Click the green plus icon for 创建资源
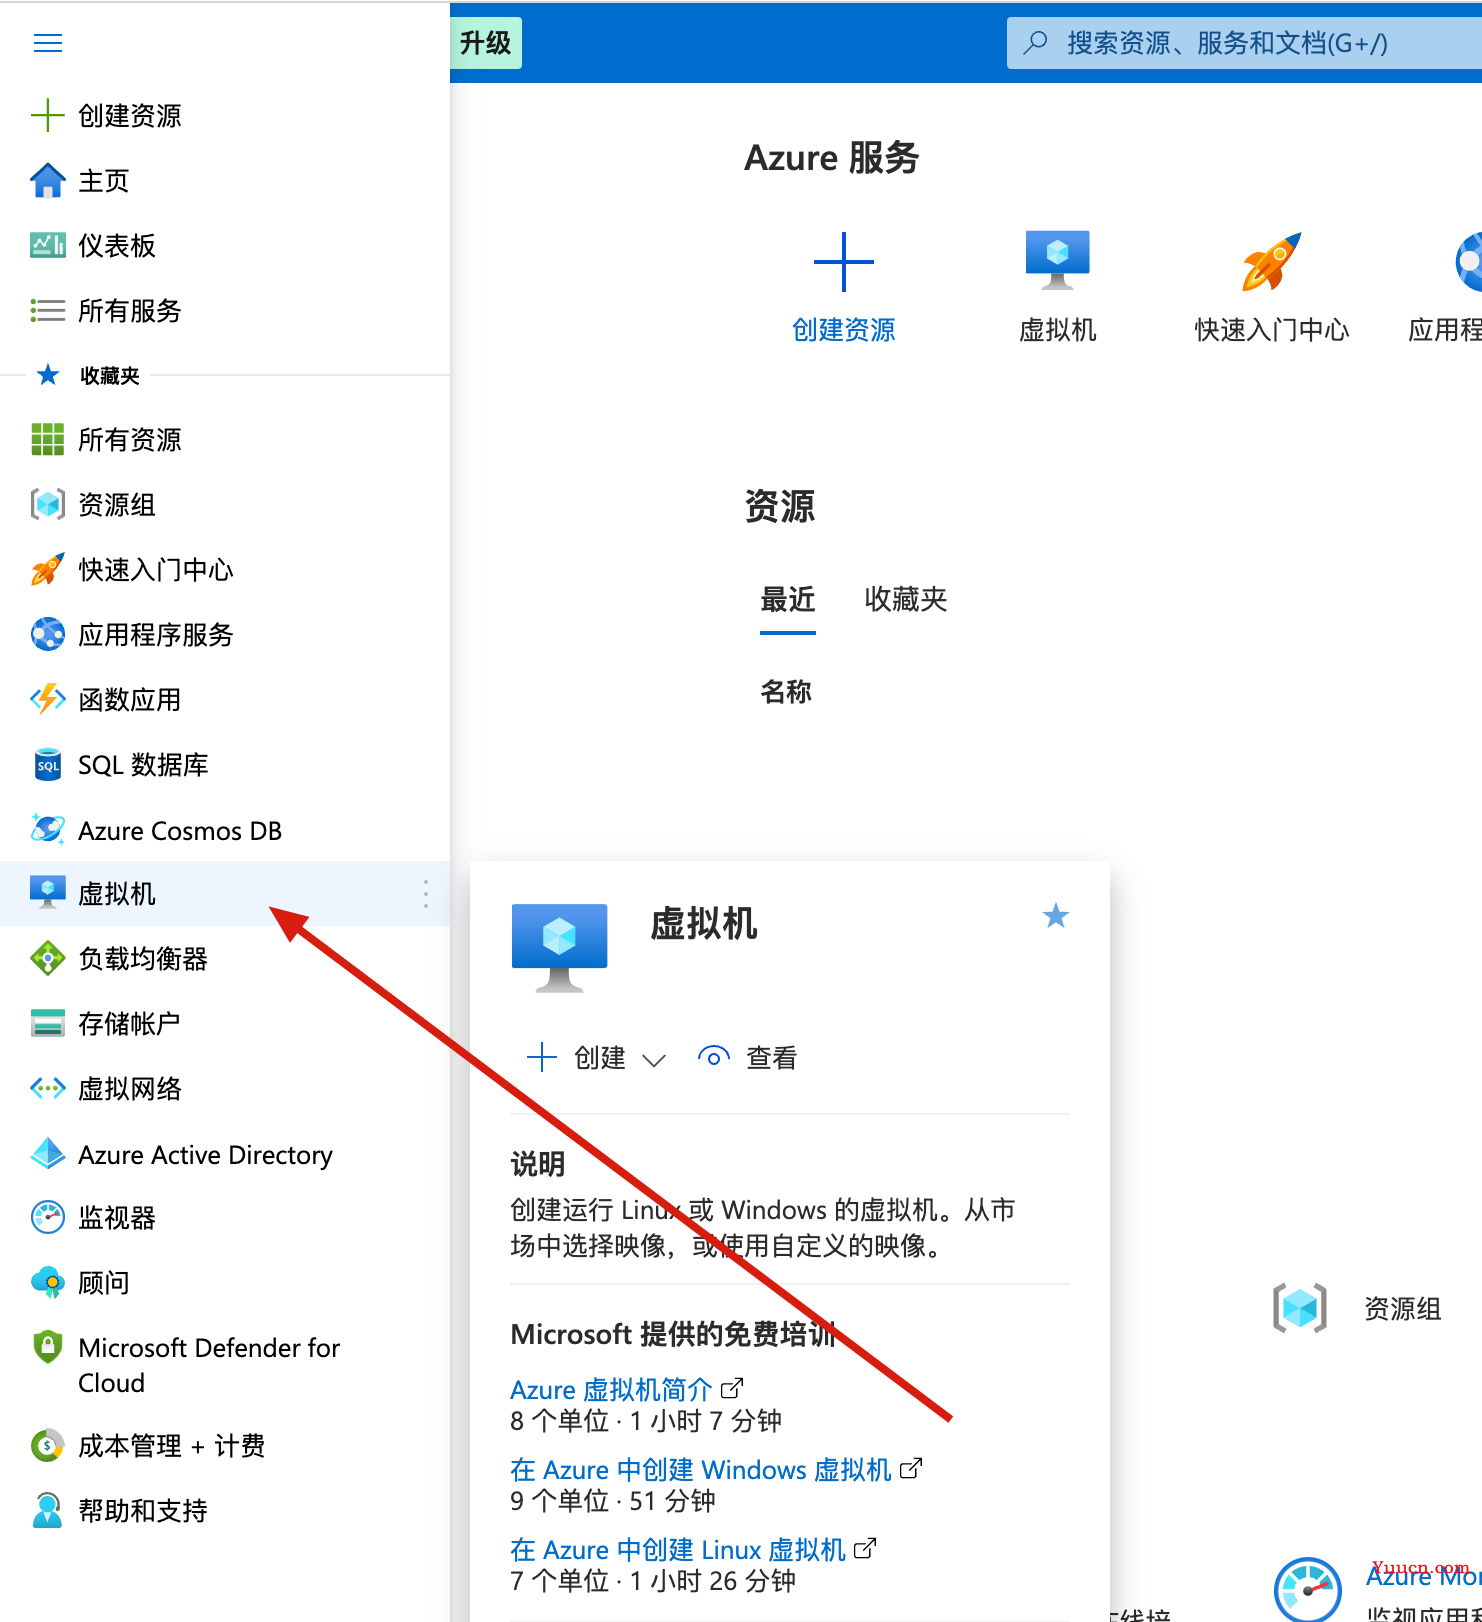This screenshot has width=1482, height=1622. (x=47, y=115)
